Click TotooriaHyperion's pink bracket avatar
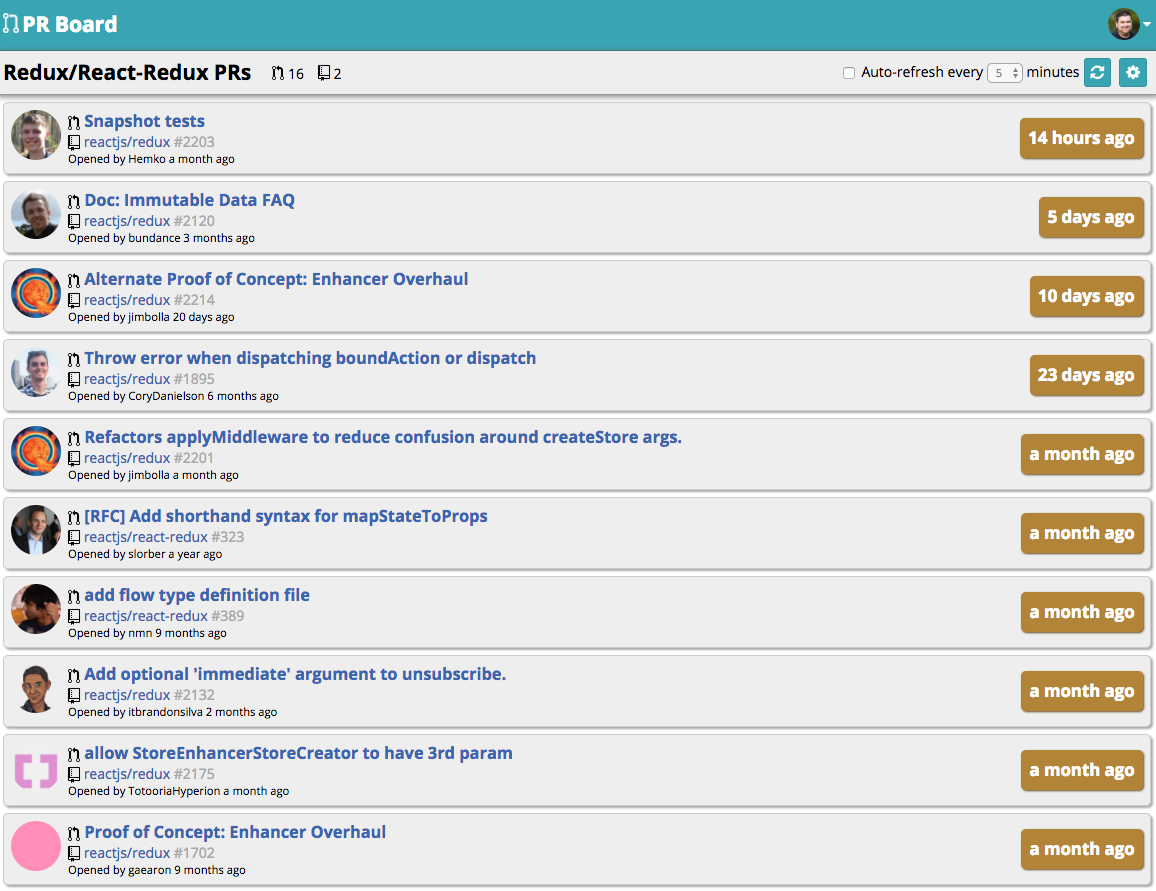The height and width of the screenshot is (891, 1156). point(35,771)
